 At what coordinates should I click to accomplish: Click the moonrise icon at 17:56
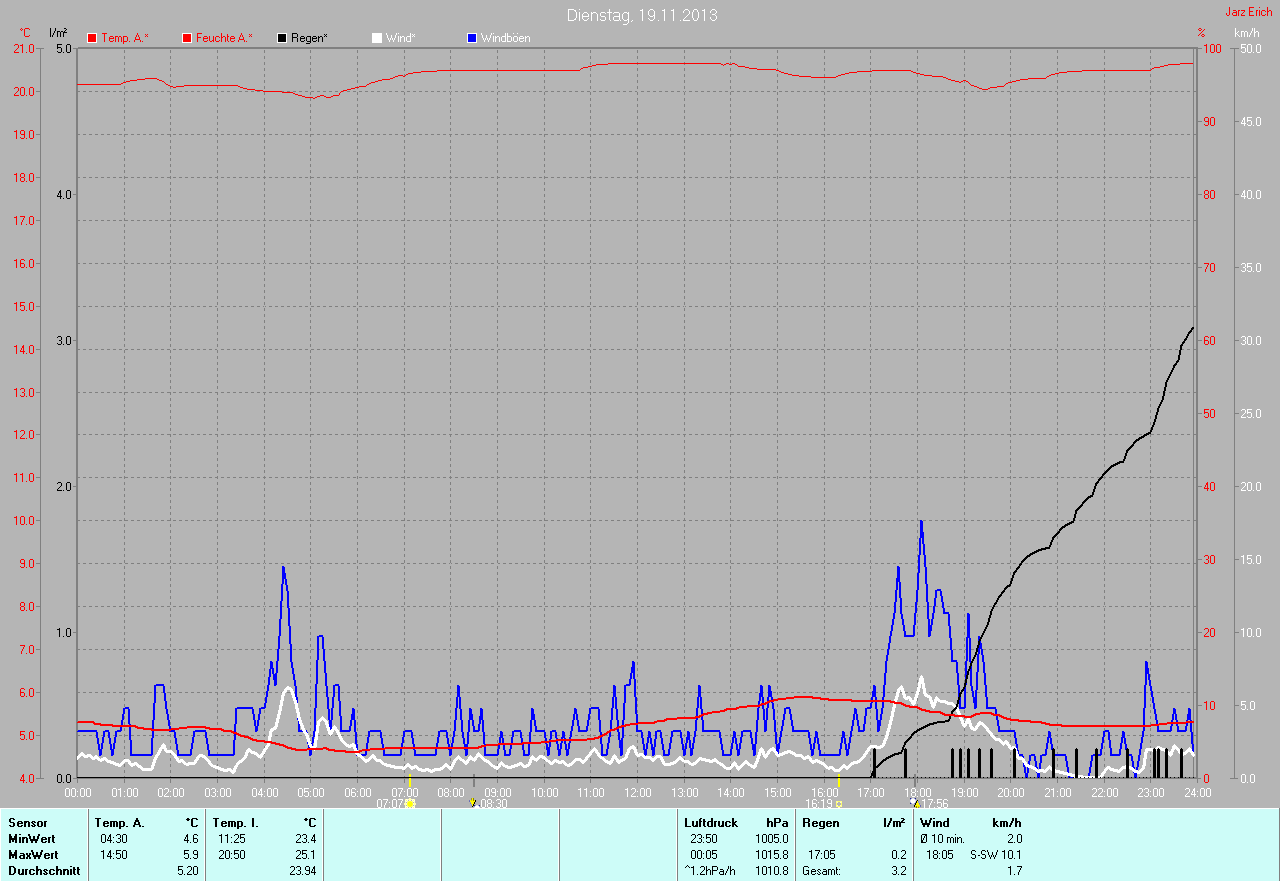tap(914, 803)
